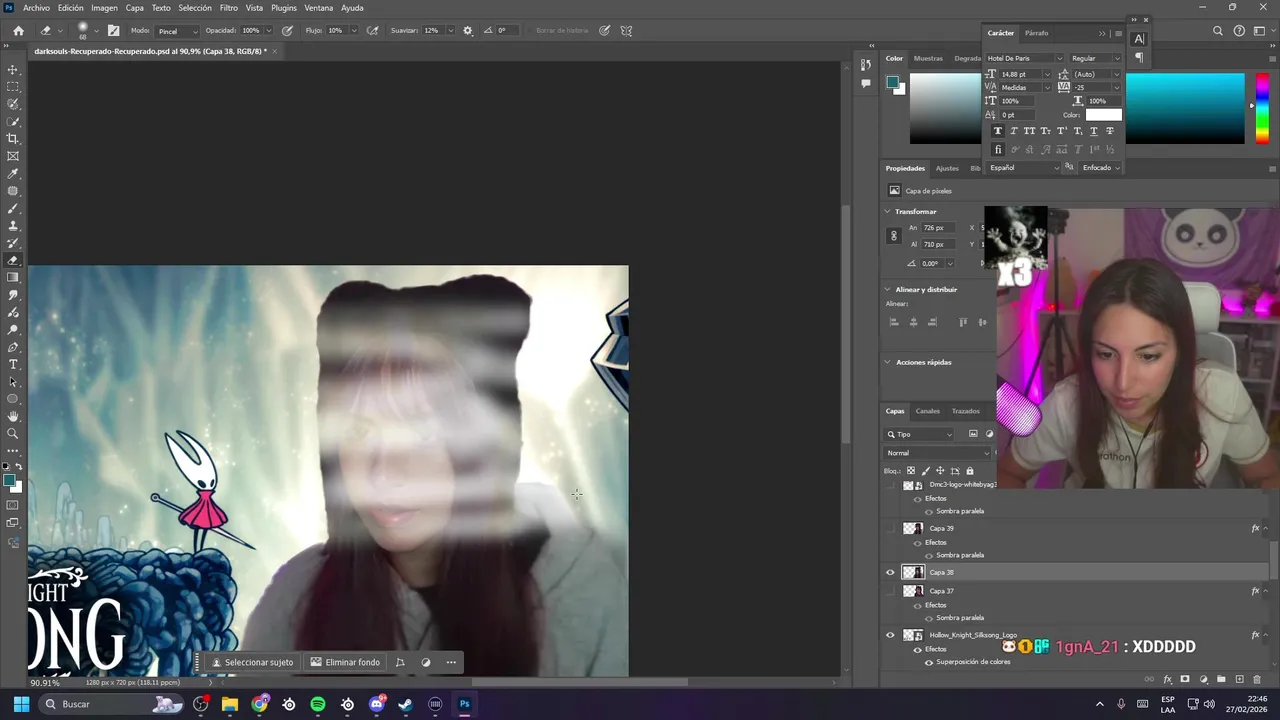
Task: Open the font size dropdown 14,88 pt
Action: tap(1048, 74)
